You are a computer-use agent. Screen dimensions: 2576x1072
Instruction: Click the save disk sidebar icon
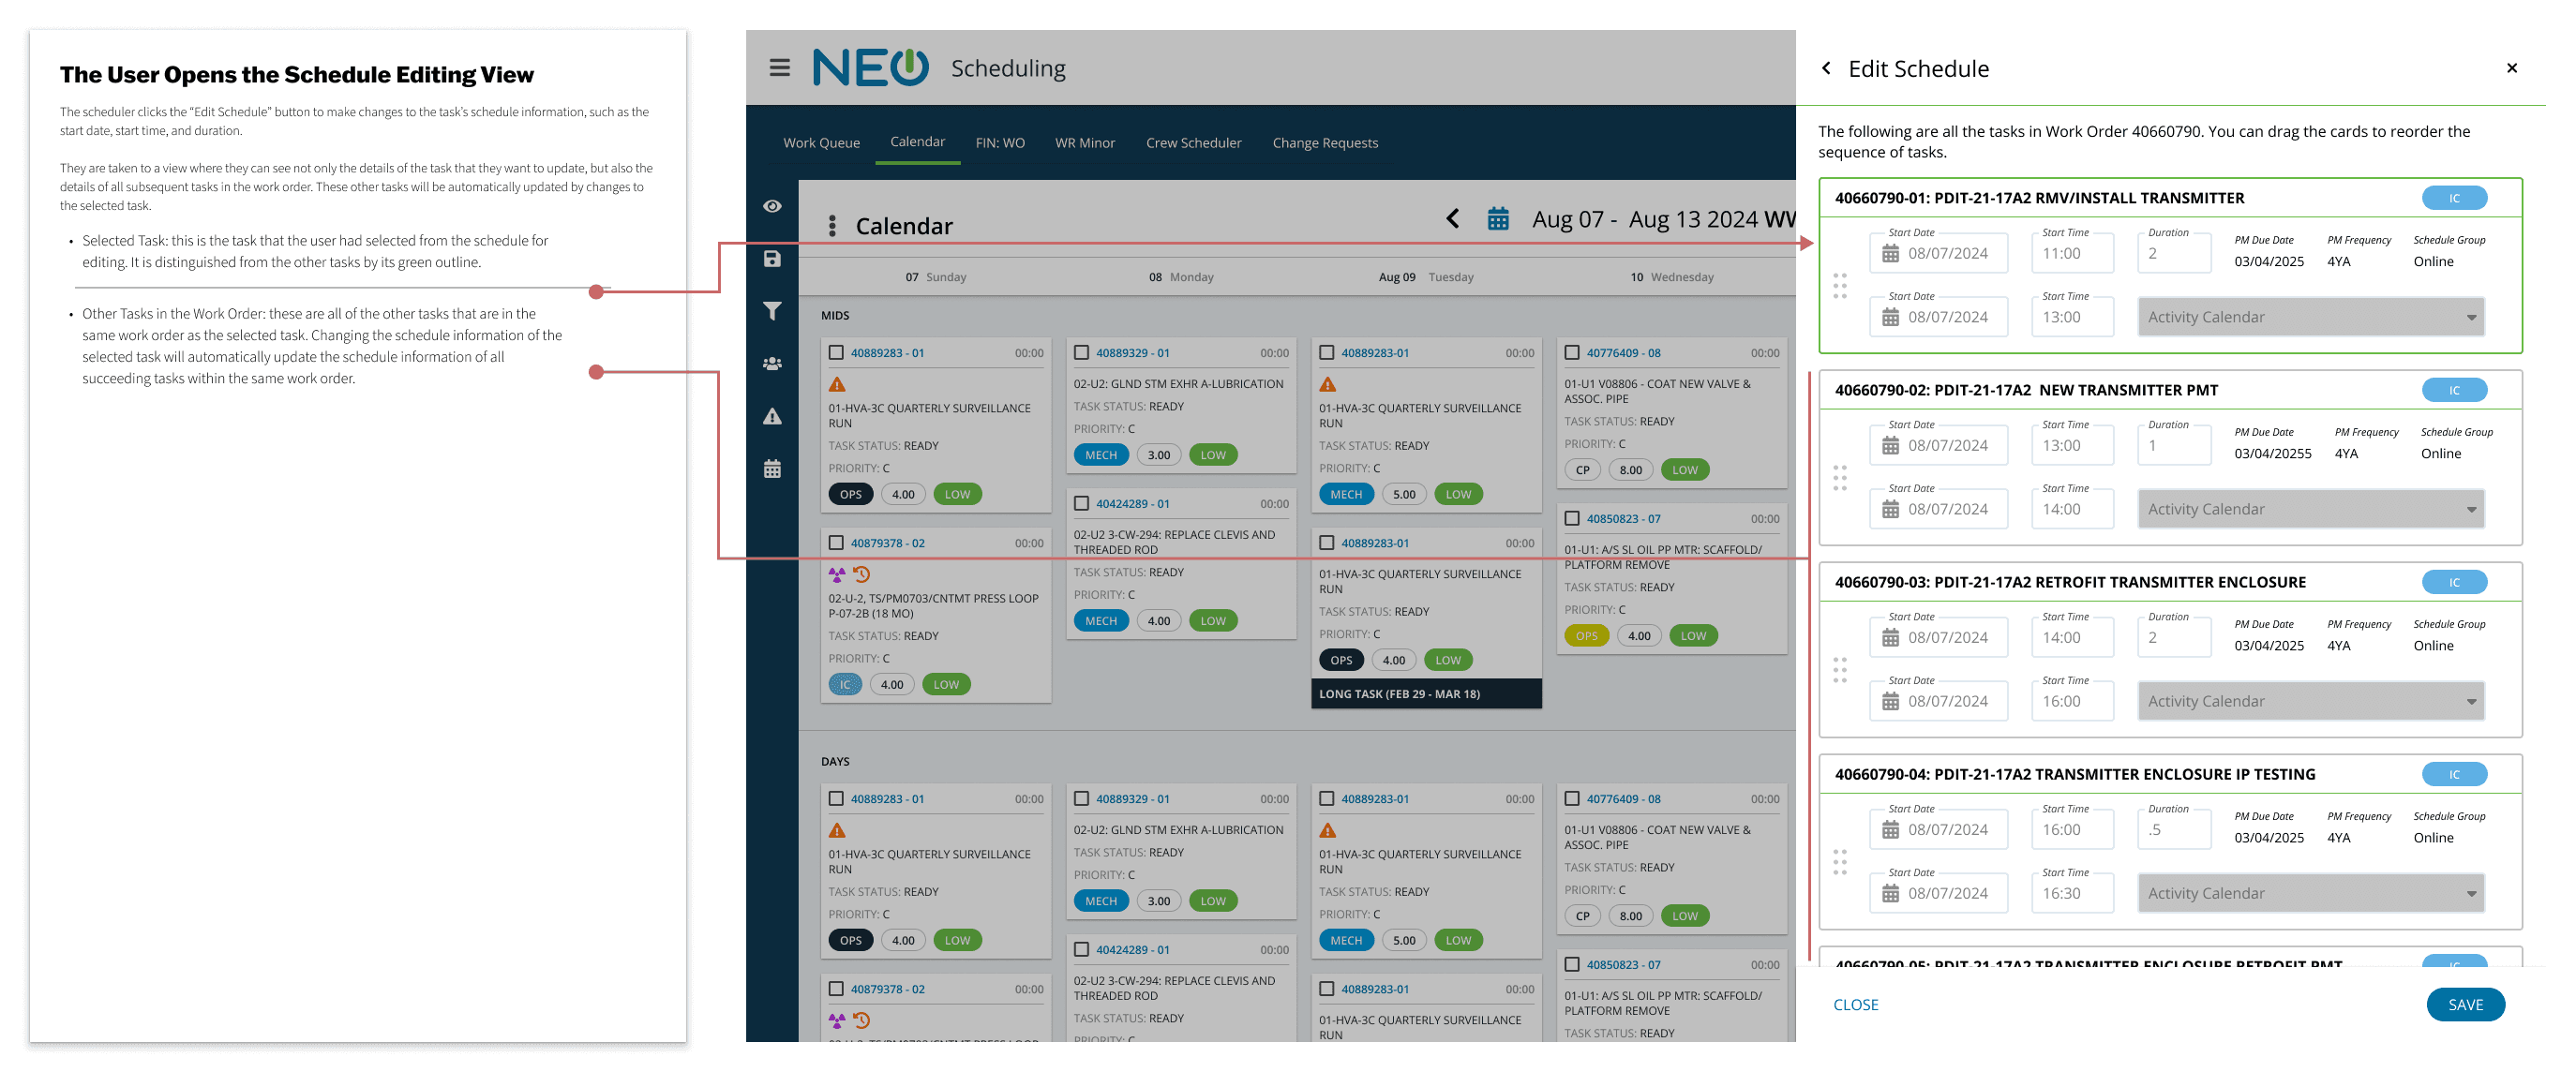click(x=772, y=259)
